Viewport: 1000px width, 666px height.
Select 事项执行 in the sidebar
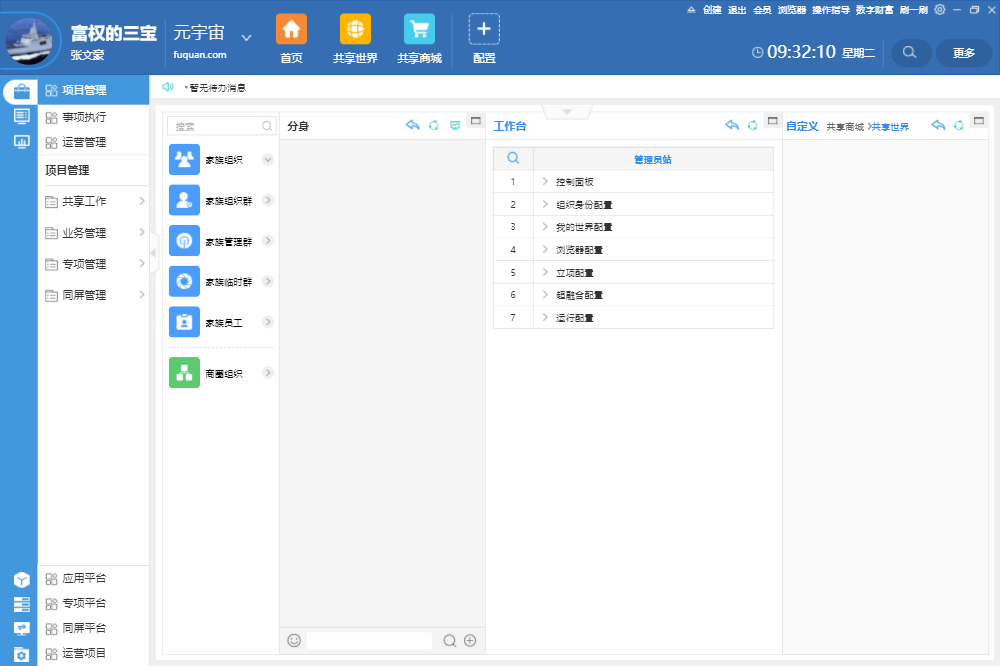84,117
